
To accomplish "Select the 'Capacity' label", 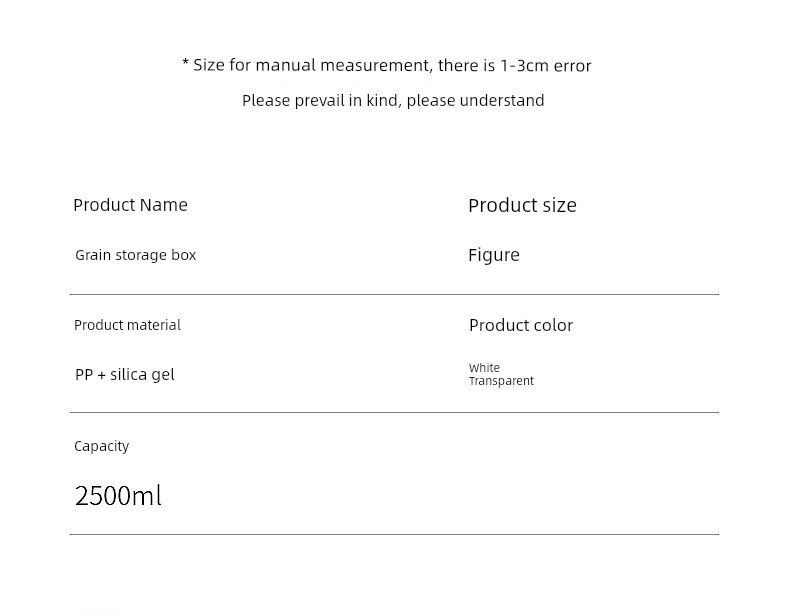I will coord(101,446).
